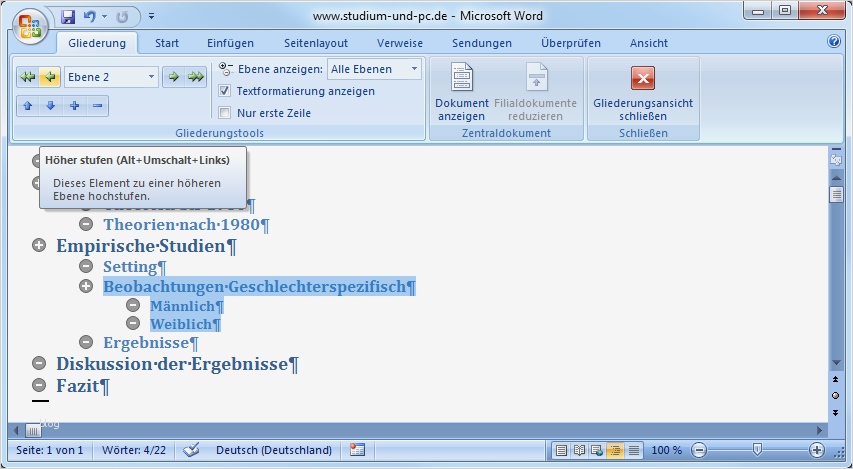Click symbol beside Theorien nach 1980

[x=86, y=224]
